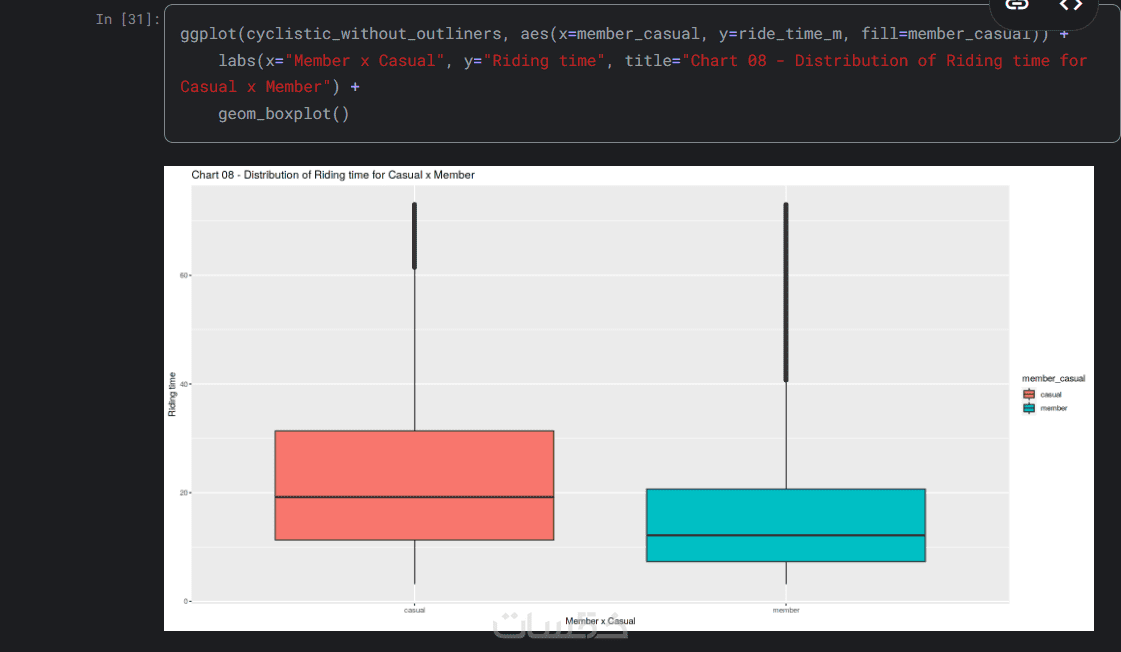Click the "member_casual" legend title
Viewport: 1121px width, 652px height.
(1053, 379)
